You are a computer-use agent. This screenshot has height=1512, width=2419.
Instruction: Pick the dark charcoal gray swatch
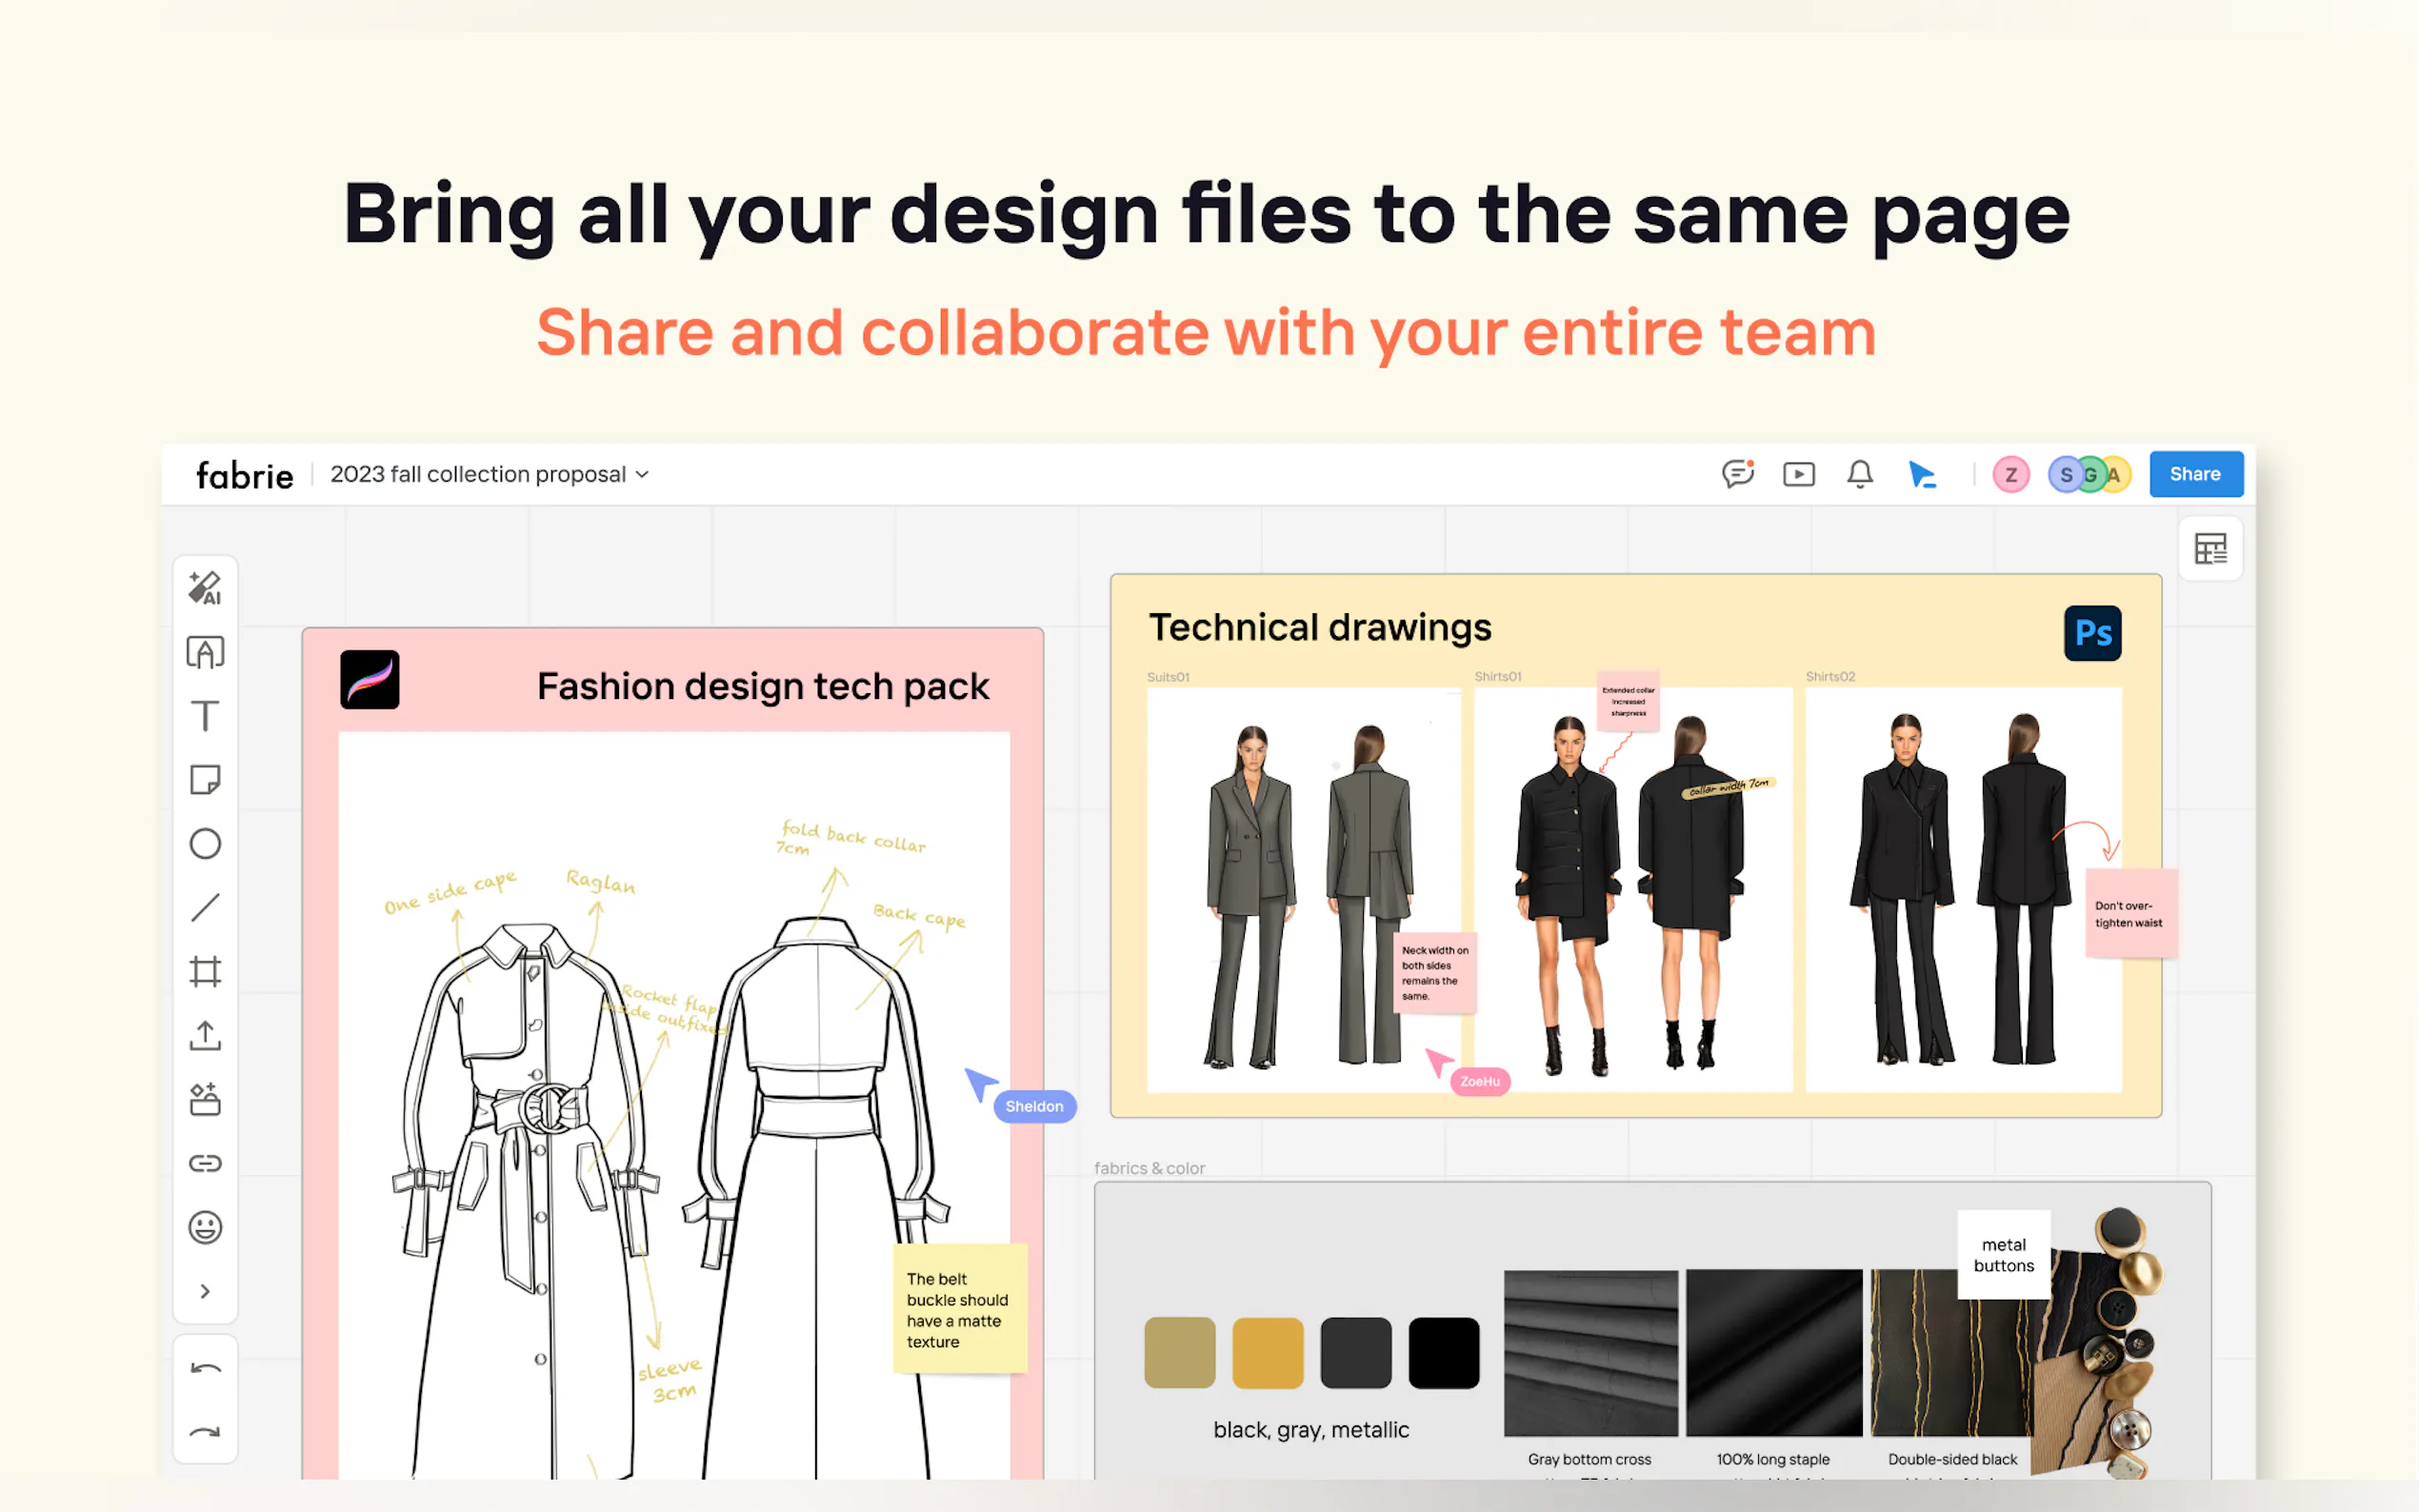coord(1356,1353)
